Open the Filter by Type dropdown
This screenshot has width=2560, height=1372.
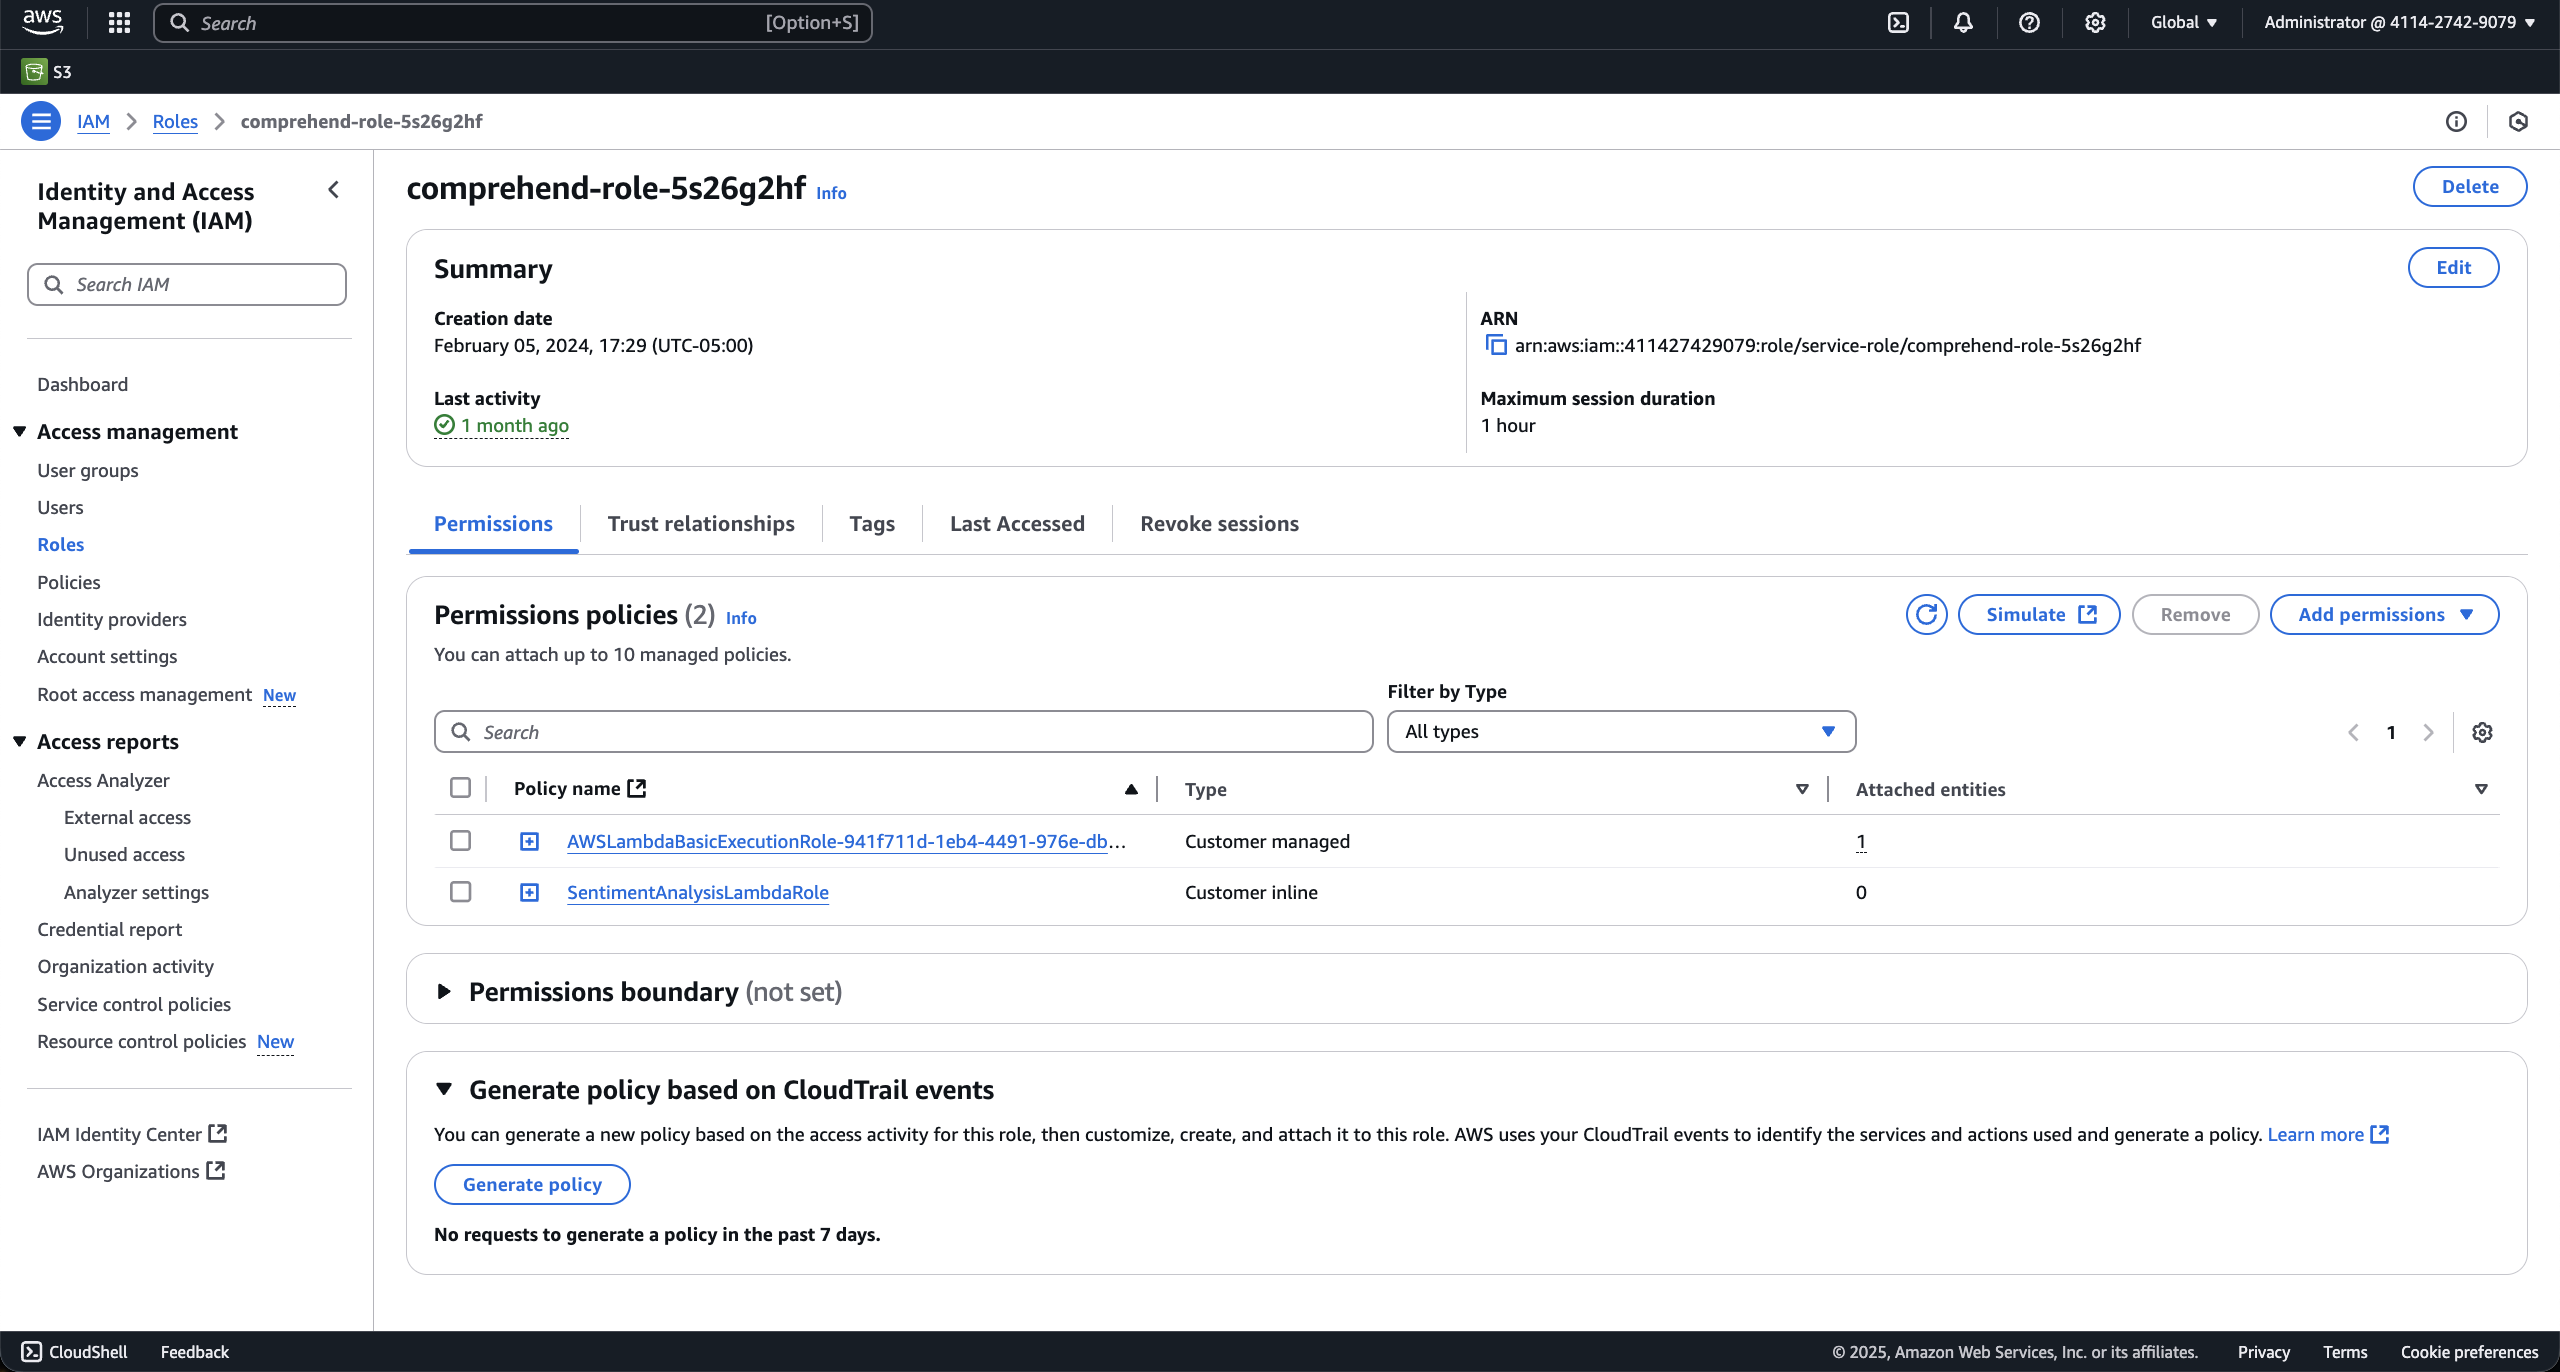pos(1621,732)
